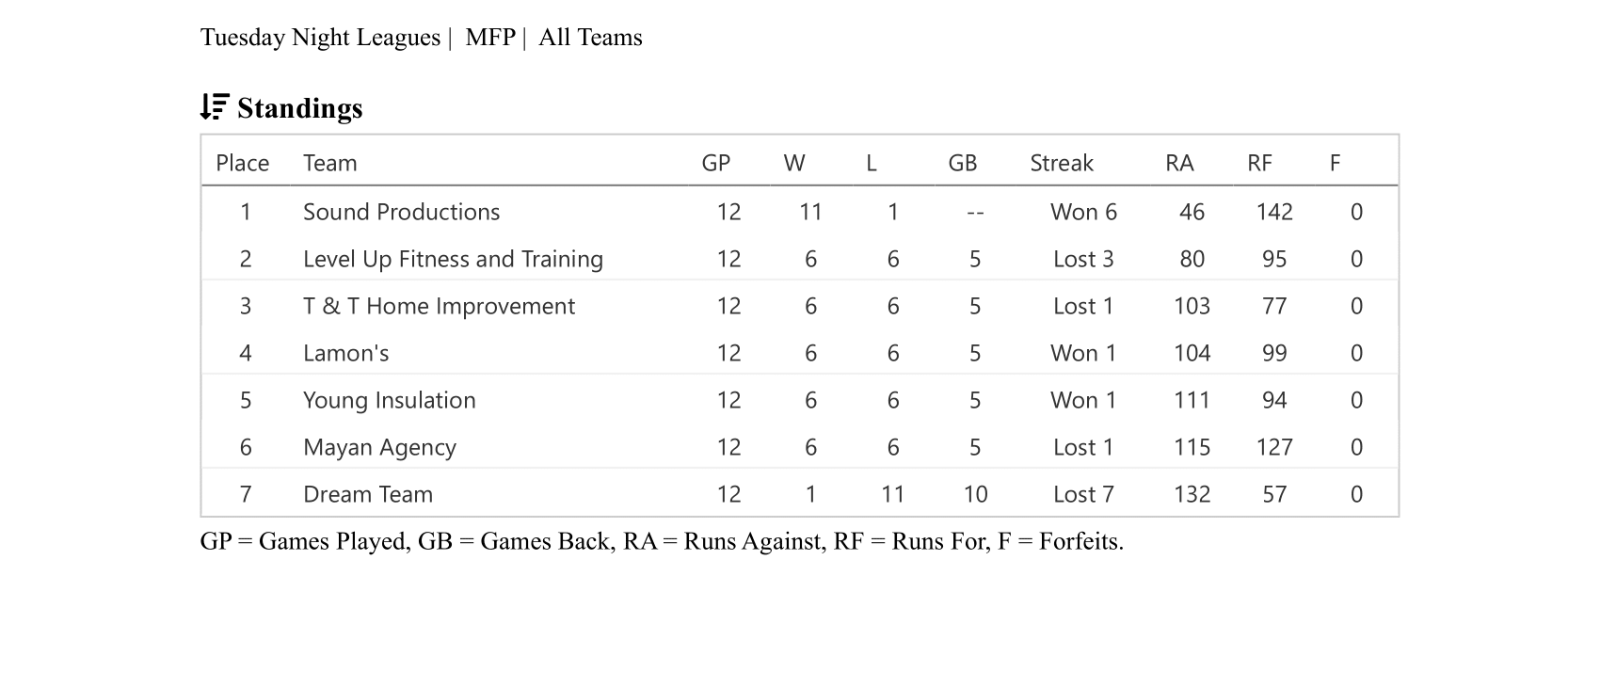The width and height of the screenshot is (1600, 695).
Task: Click the Place column header
Action: coord(242,163)
